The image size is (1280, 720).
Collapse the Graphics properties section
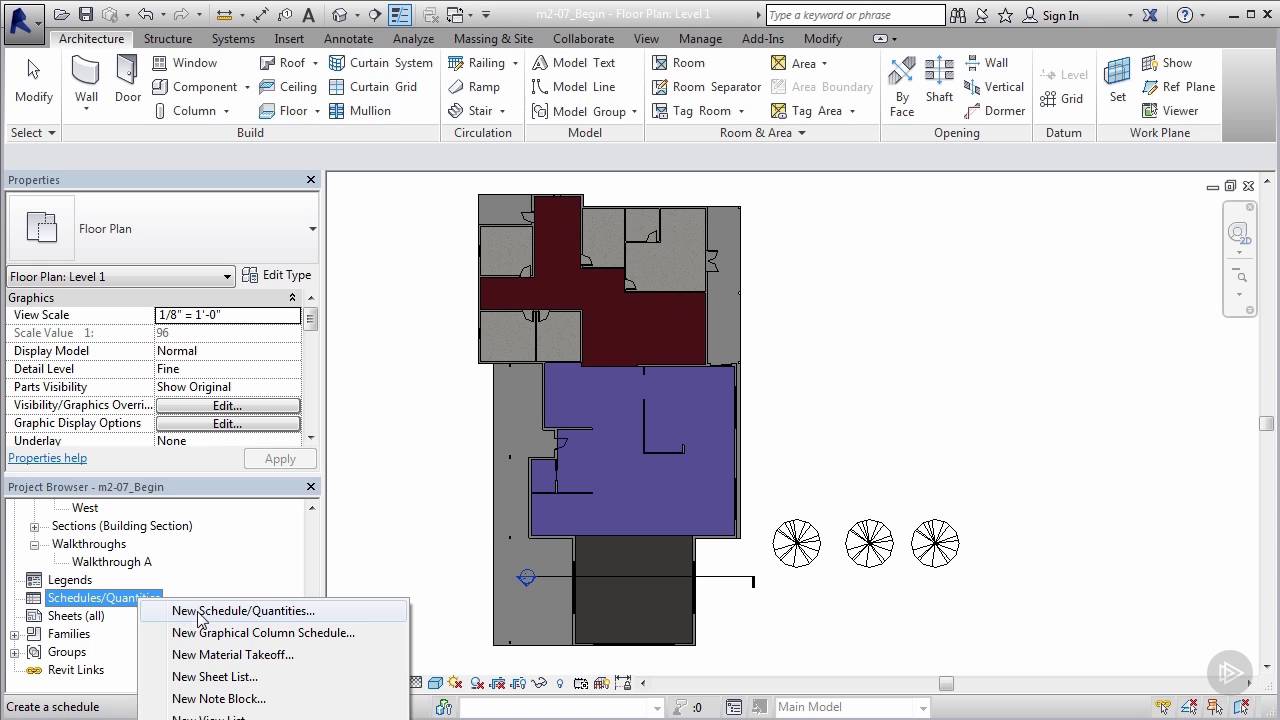(x=292, y=298)
